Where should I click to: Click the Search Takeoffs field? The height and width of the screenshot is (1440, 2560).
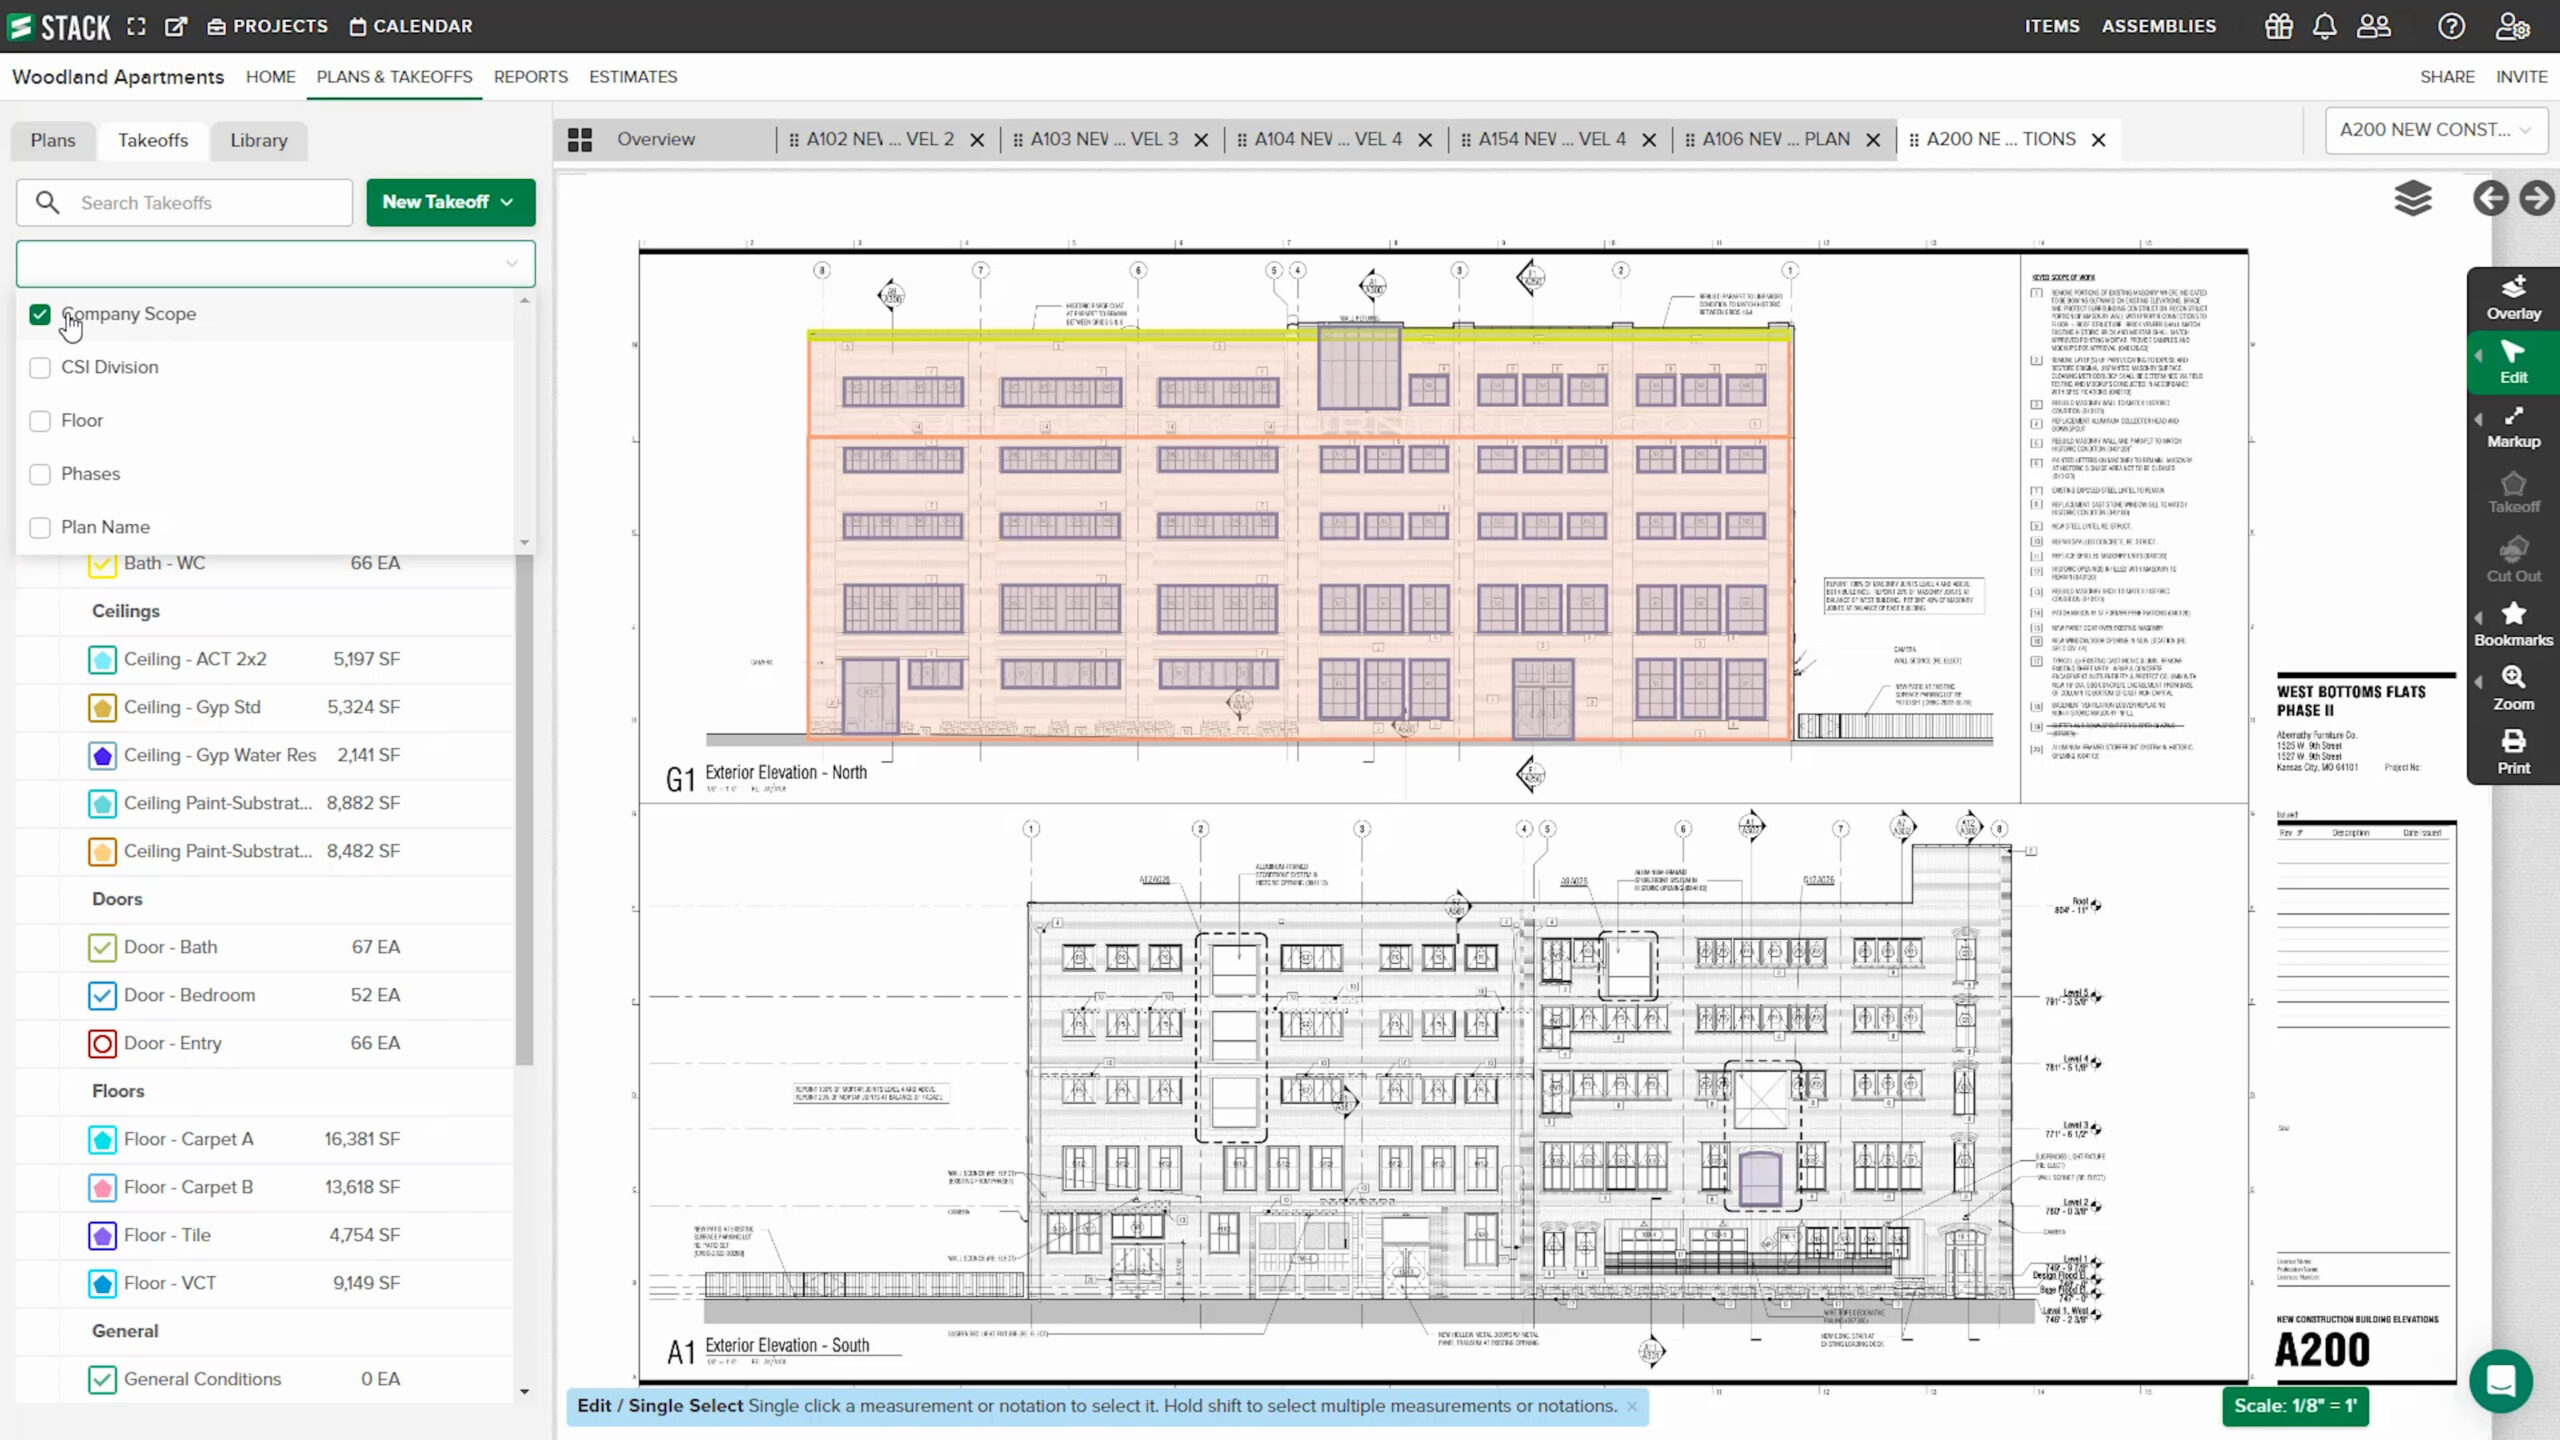coord(200,203)
